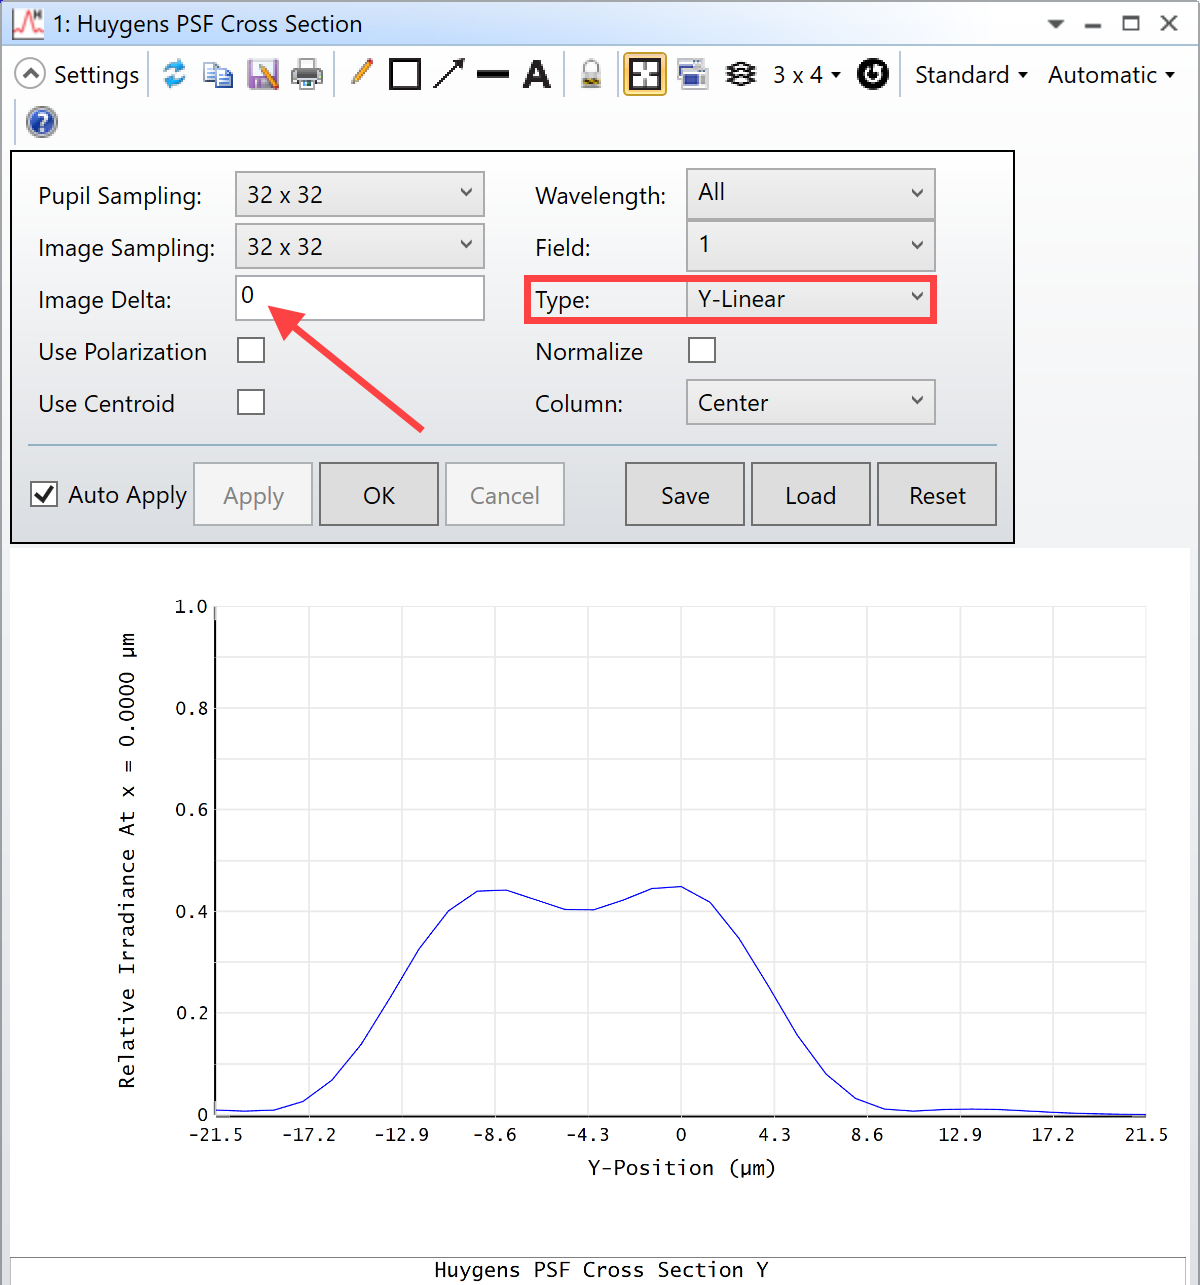Click the copy to clipboard icon

[x=218, y=74]
